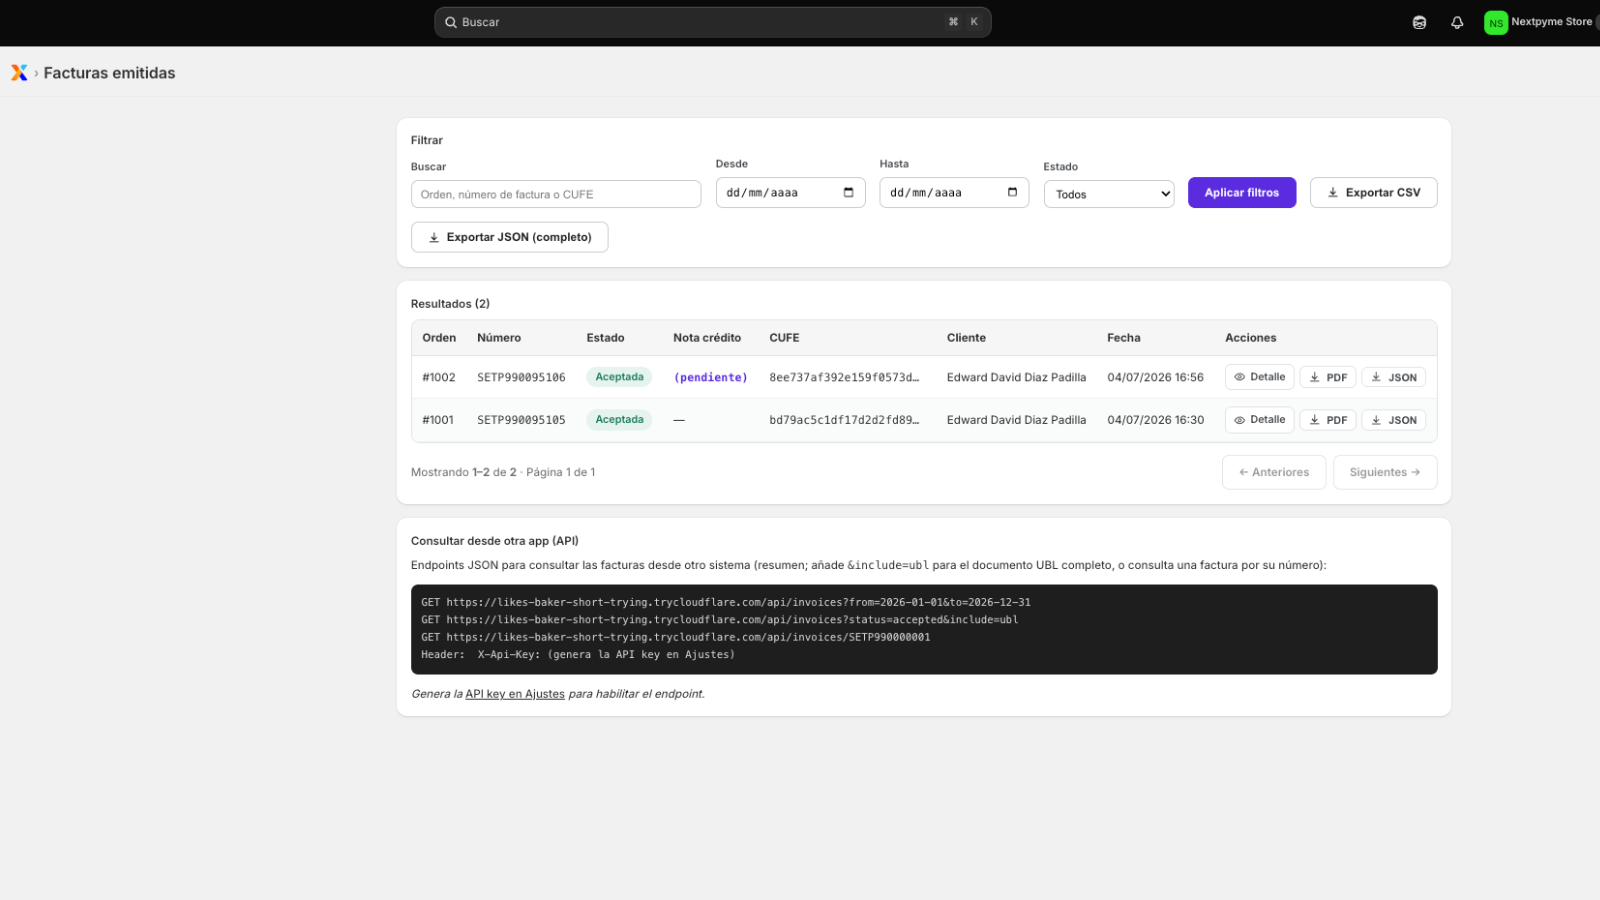
Task: Click the Hasta date field
Action: point(954,192)
